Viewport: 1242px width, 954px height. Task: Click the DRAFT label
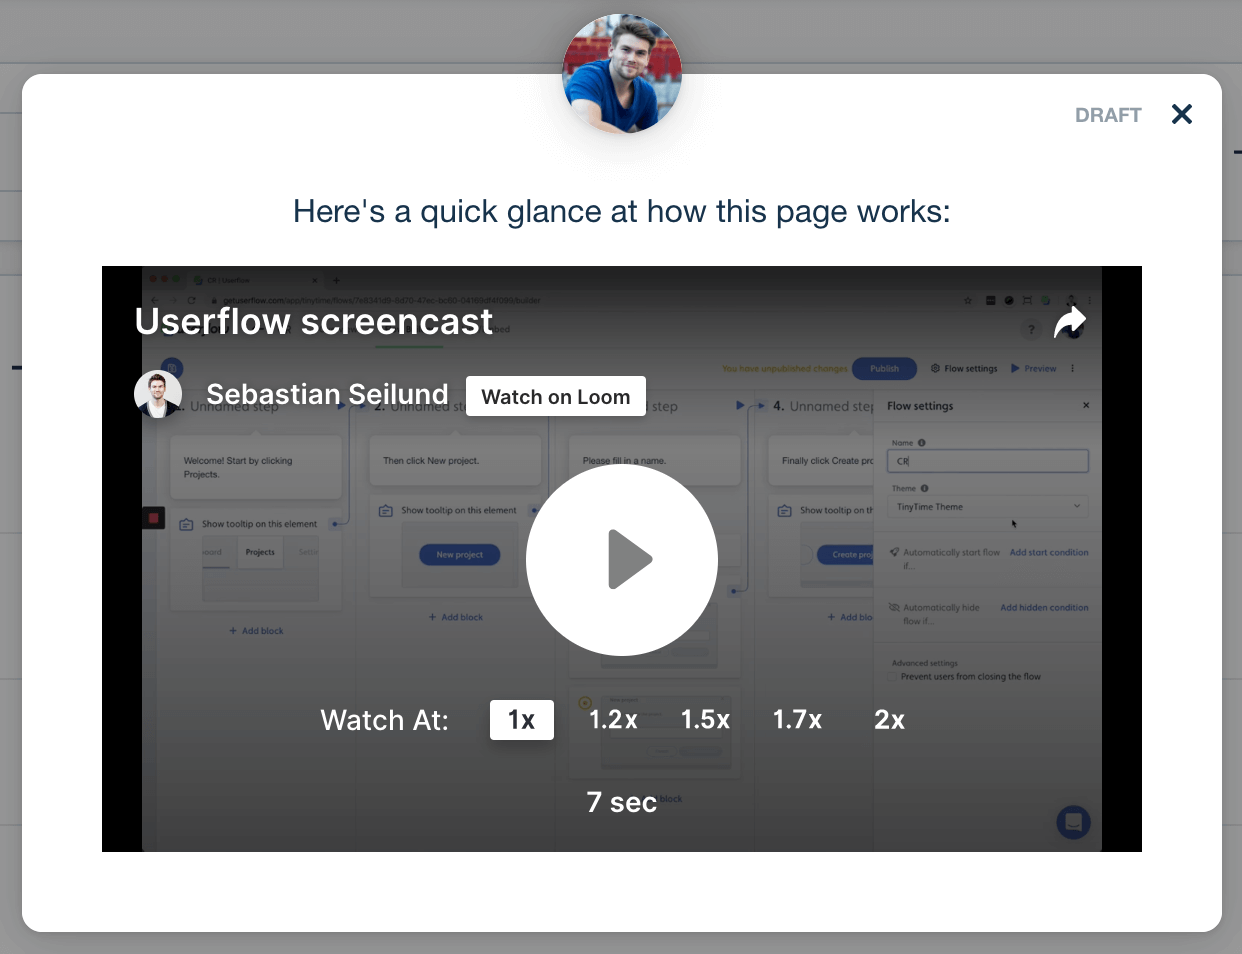click(x=1108, y=115)
